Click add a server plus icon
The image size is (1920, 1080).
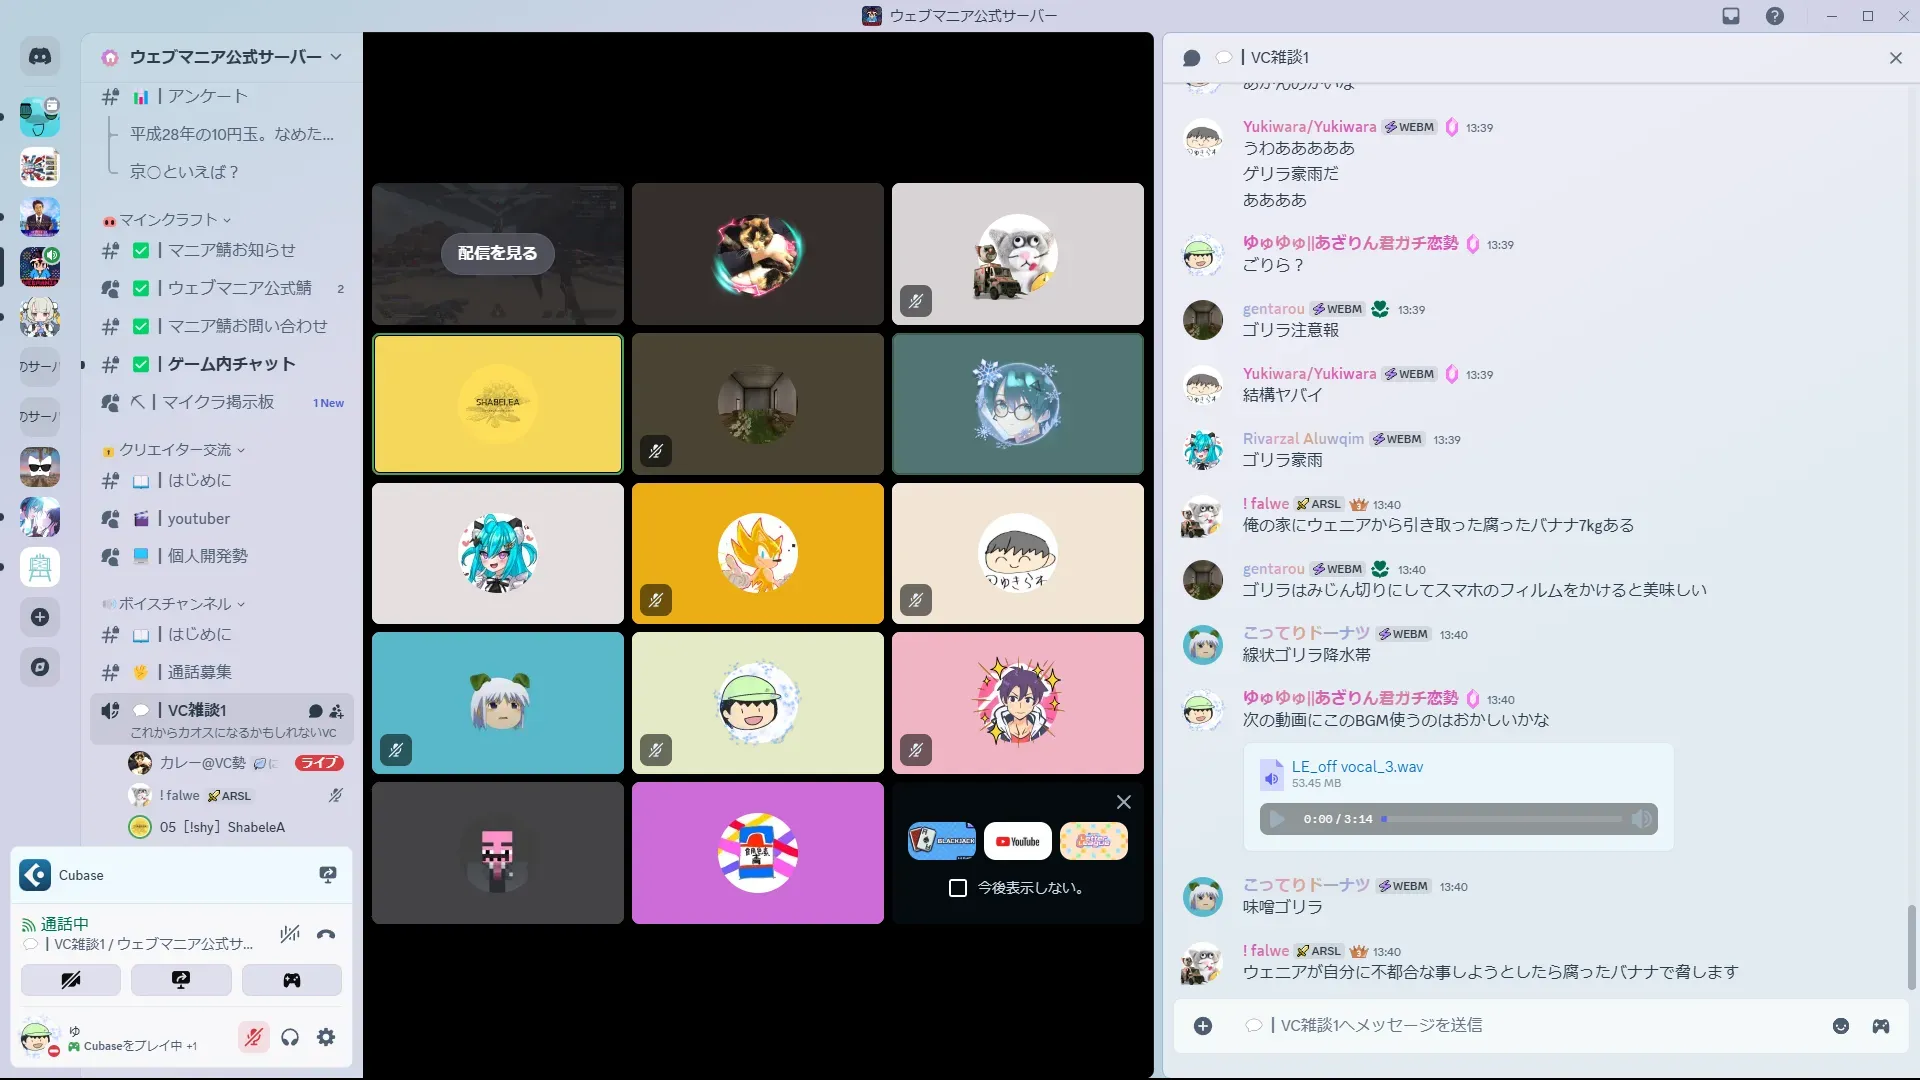click(x=40, y=617)
